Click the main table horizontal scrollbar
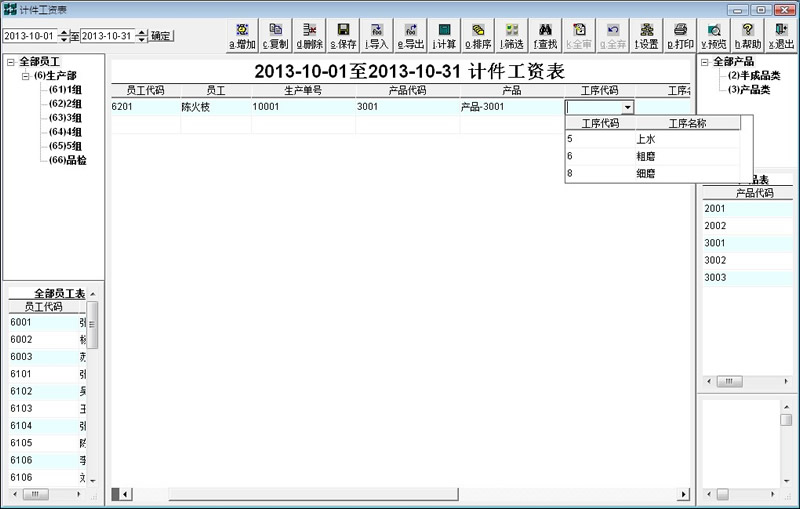Viewport: 800px width, 509px height. 400,493
